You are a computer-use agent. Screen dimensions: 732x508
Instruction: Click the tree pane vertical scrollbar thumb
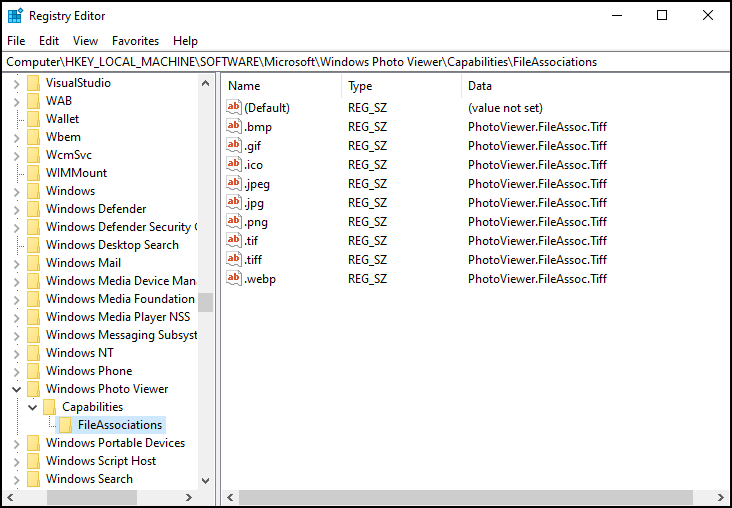click(x=205, y=302)
